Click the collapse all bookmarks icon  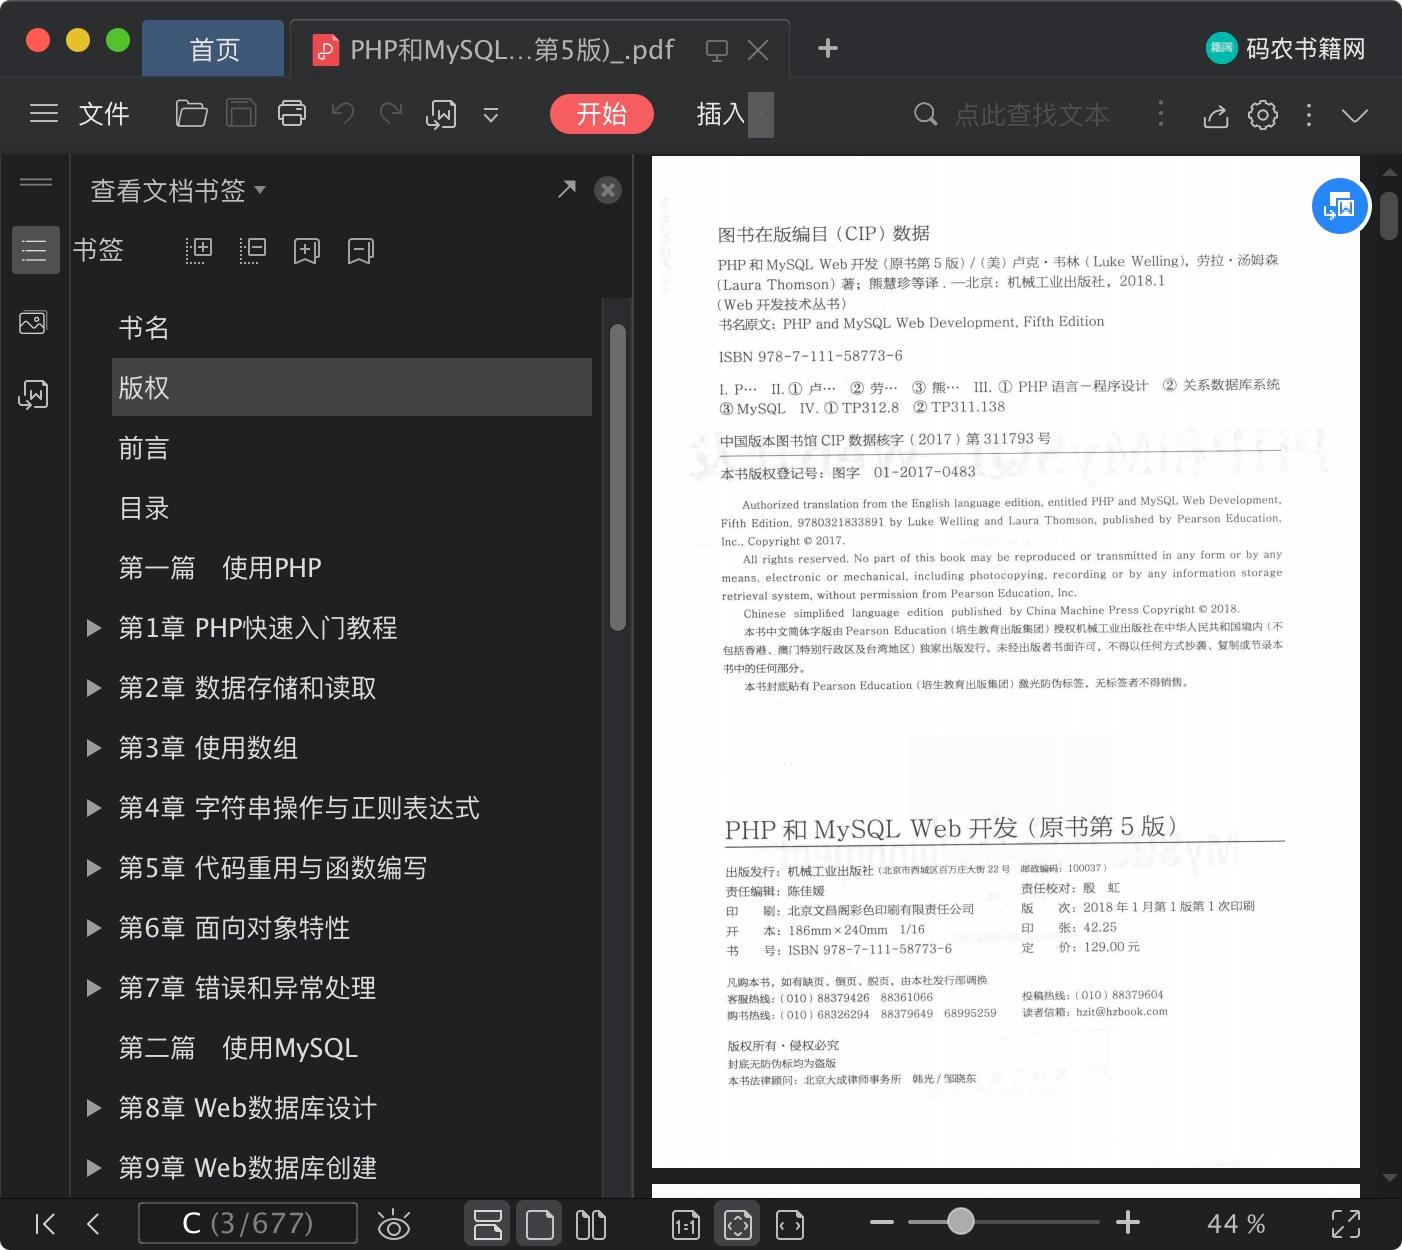coord(253,250)
